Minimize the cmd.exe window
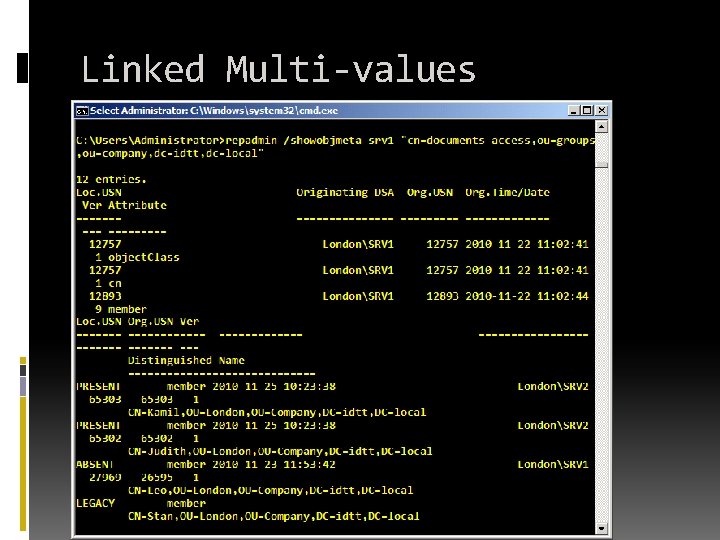This screenshot has width=720, height=540. click(x=574, y=111)
